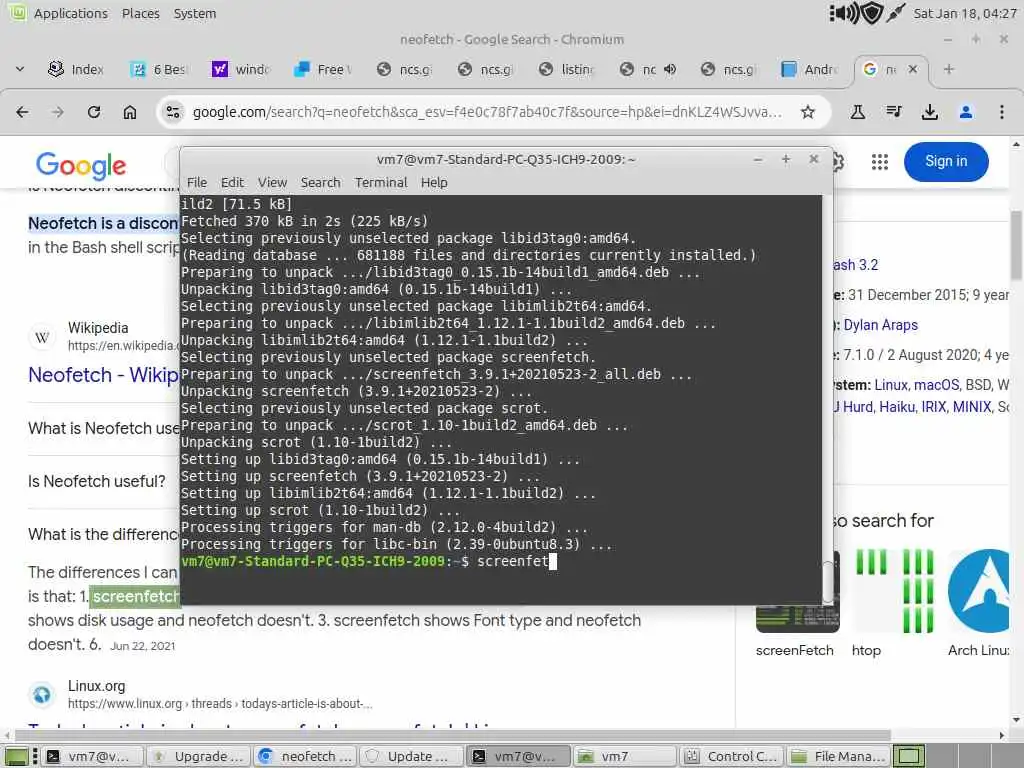Open media controls icon in Chromium toolbar

click(x=893, y=112)
